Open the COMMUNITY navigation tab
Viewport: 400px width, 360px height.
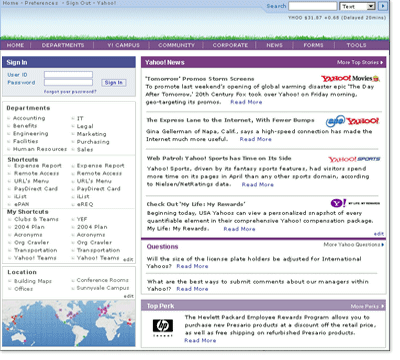coord(176,45)
